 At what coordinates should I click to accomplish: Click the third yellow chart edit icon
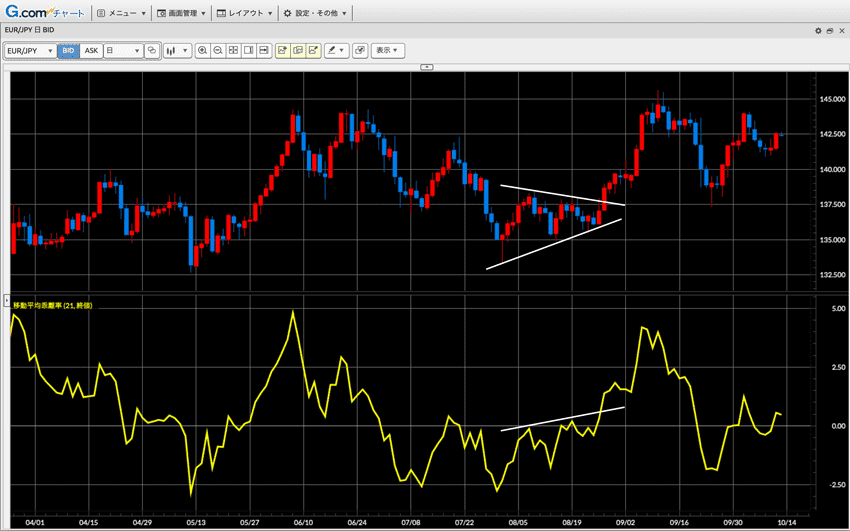(x=314, y=50)
